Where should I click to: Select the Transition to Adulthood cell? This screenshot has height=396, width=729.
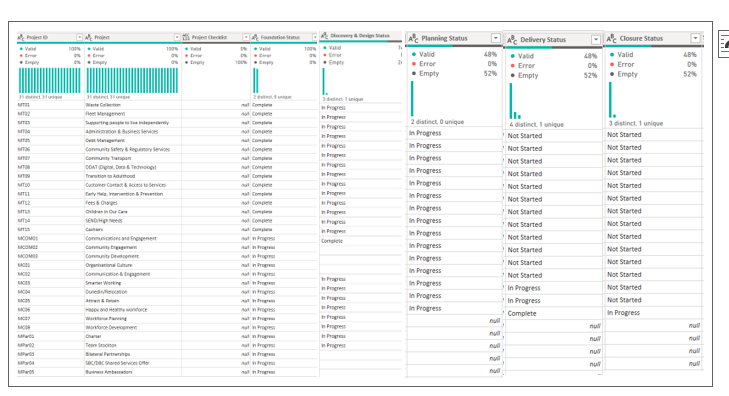[x=133, y=176]
